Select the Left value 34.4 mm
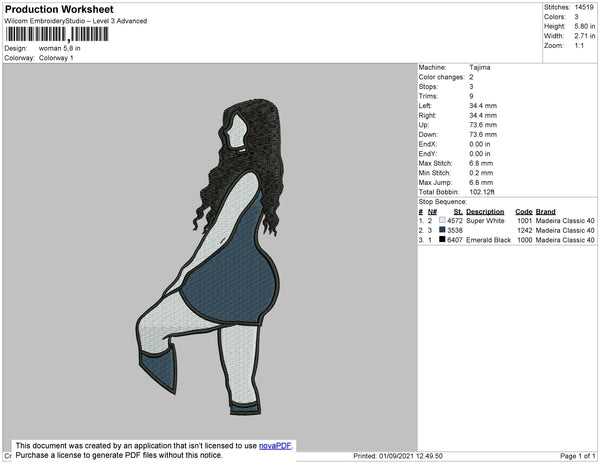Image resolution: width=600 pixels, height=464 pixels. [483, 106]
